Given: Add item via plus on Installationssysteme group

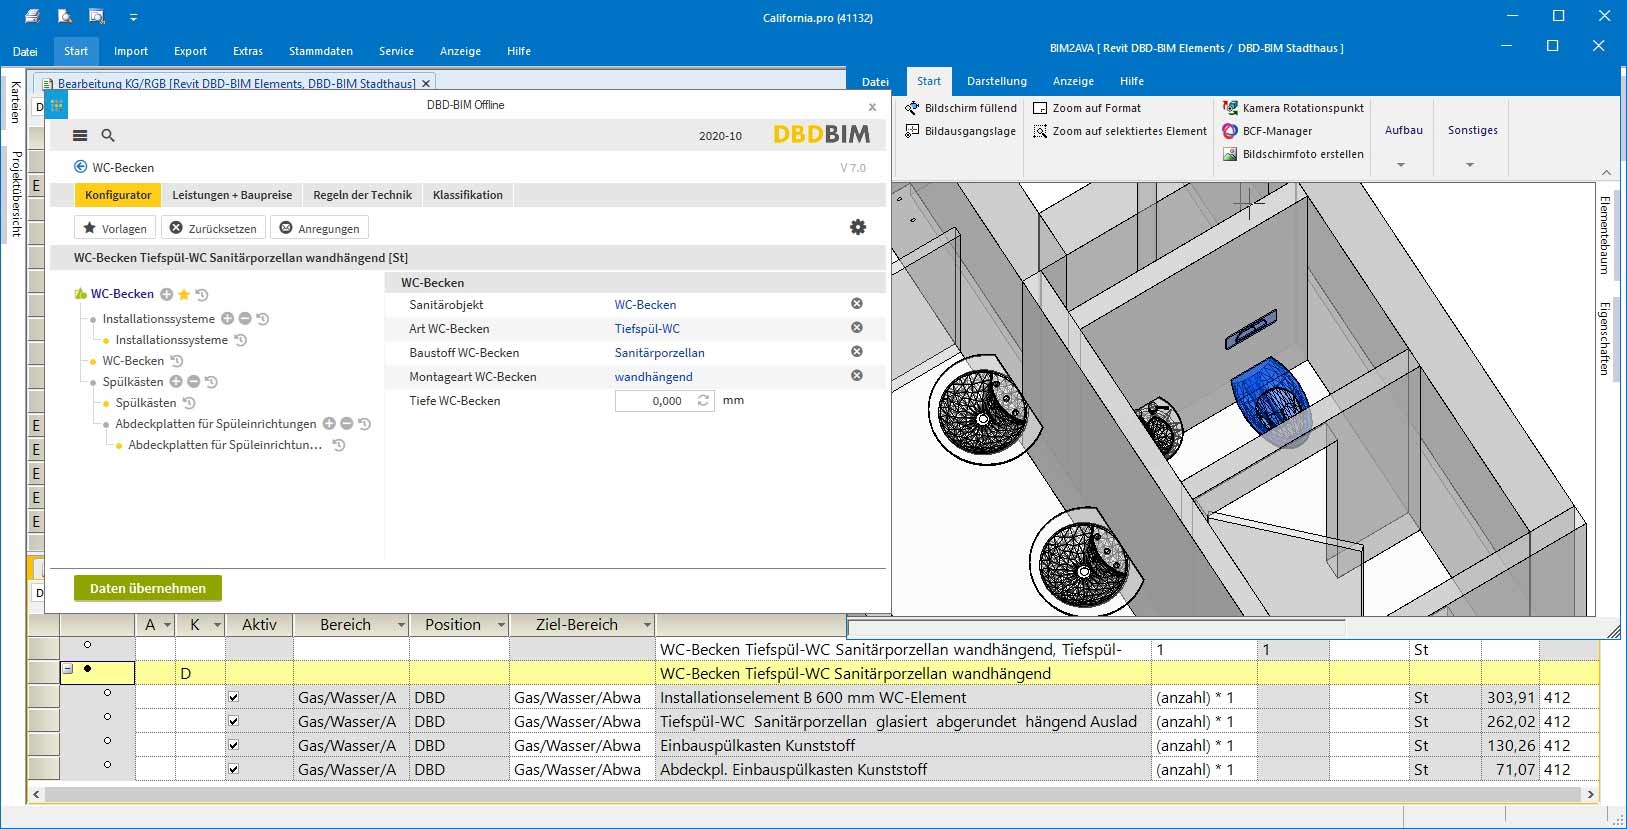Looking at the screenshot, I should (227, 319).
